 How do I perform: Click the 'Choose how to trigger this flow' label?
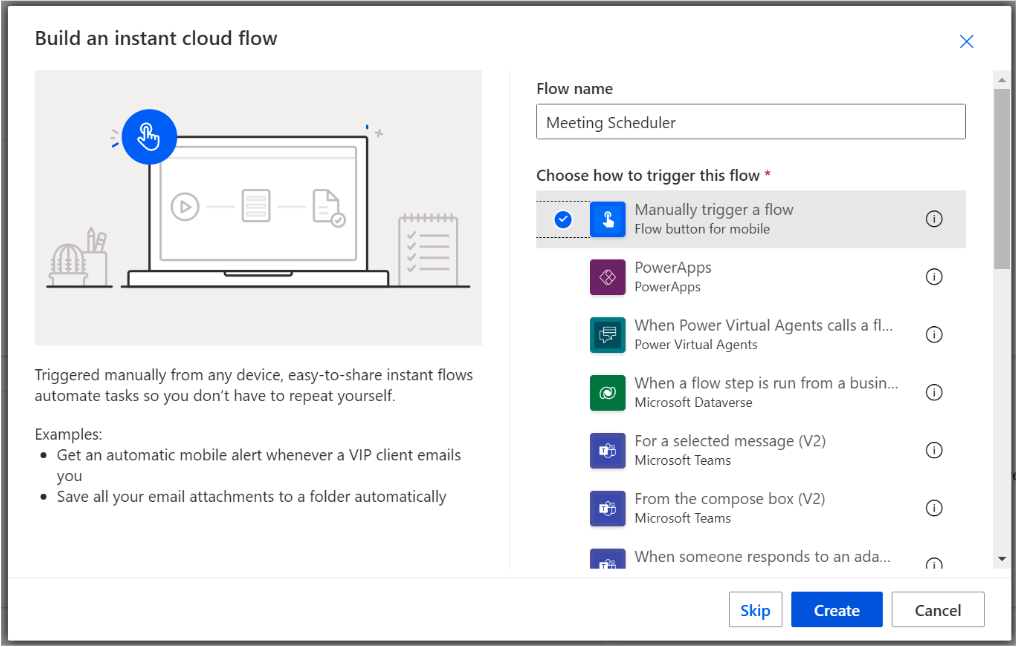pos(648,176)
